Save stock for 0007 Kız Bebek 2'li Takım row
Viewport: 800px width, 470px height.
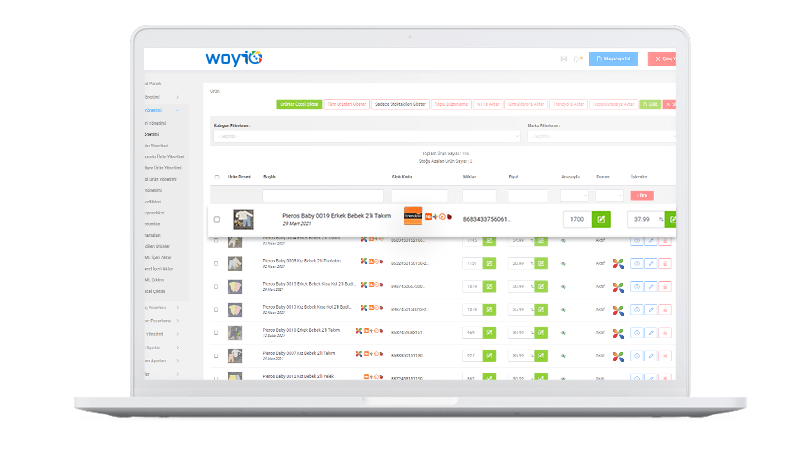point(489,356)
